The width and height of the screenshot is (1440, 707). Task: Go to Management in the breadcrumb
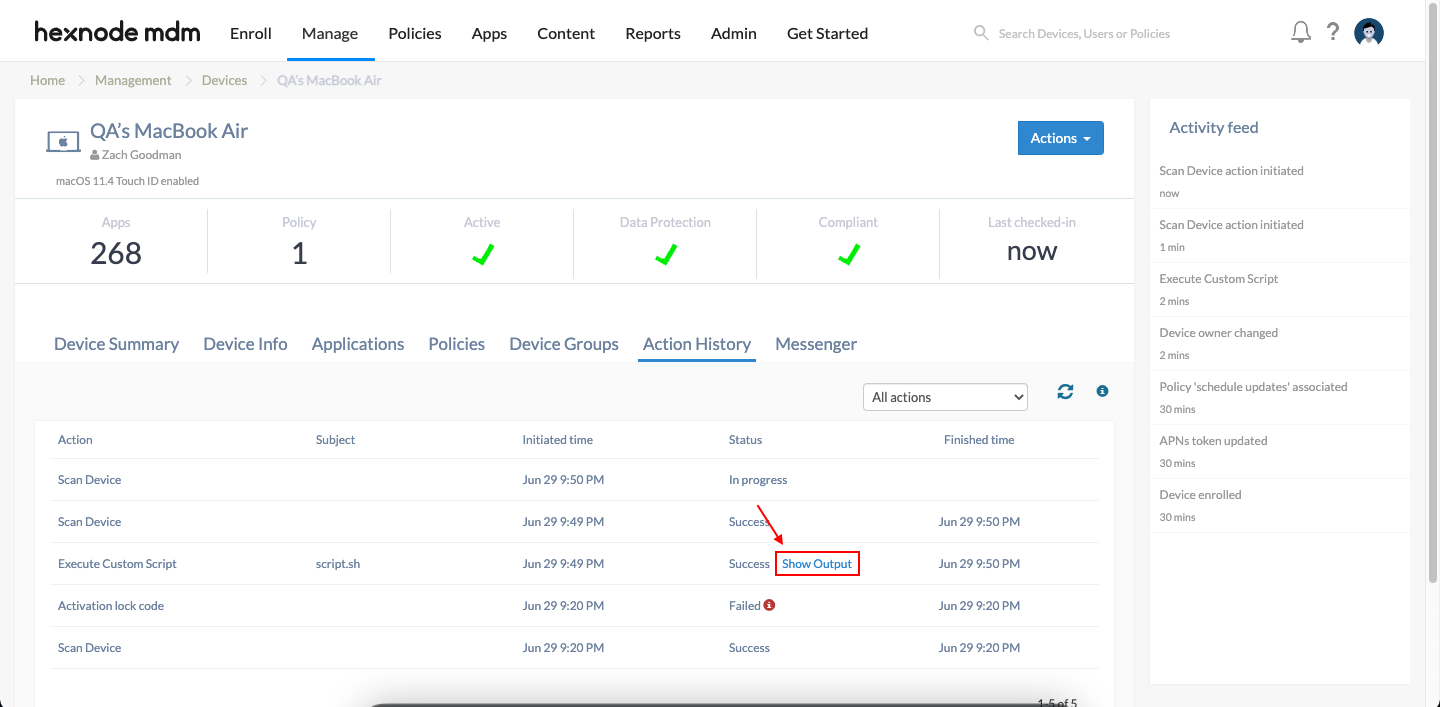point(133,80)
